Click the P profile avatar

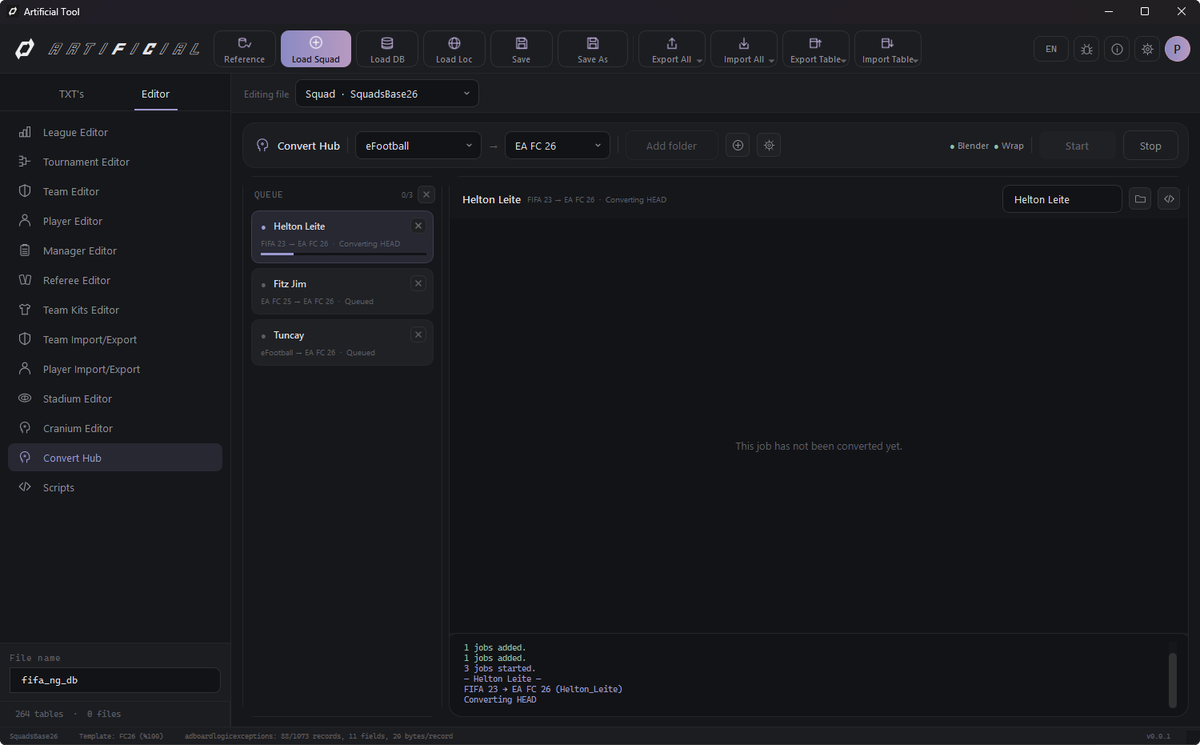point(1177,49)
